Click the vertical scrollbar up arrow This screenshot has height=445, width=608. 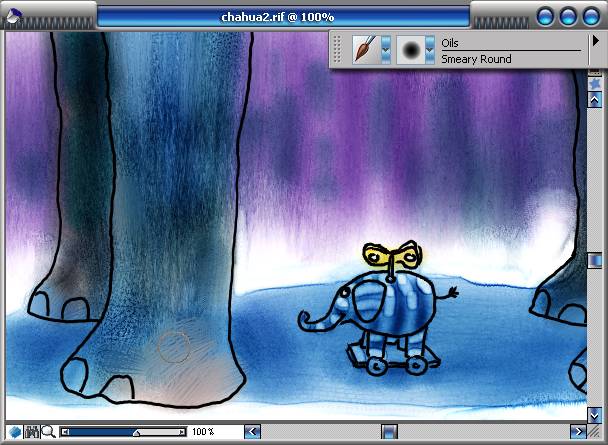594,100
